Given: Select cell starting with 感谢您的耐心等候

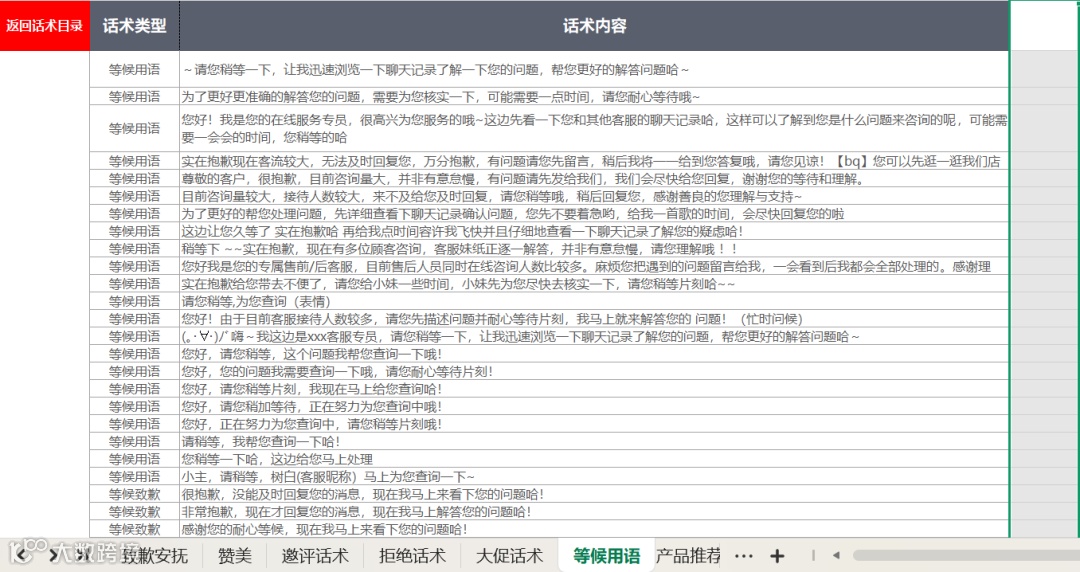Looking at the screenshot, I should (x=594, y=529).
